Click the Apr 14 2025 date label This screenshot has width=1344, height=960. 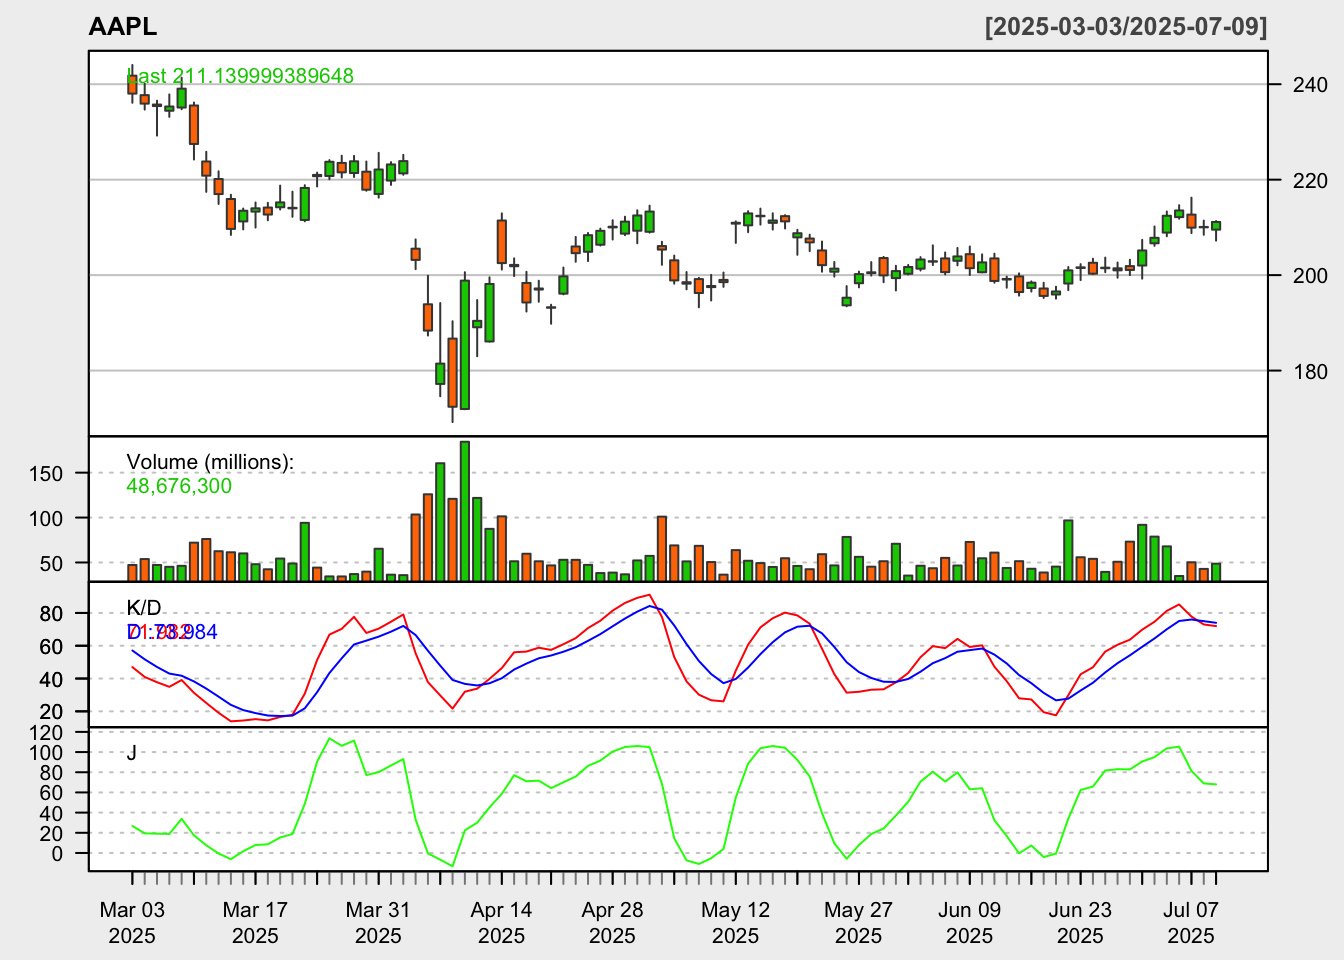click(x=501, y=923)
